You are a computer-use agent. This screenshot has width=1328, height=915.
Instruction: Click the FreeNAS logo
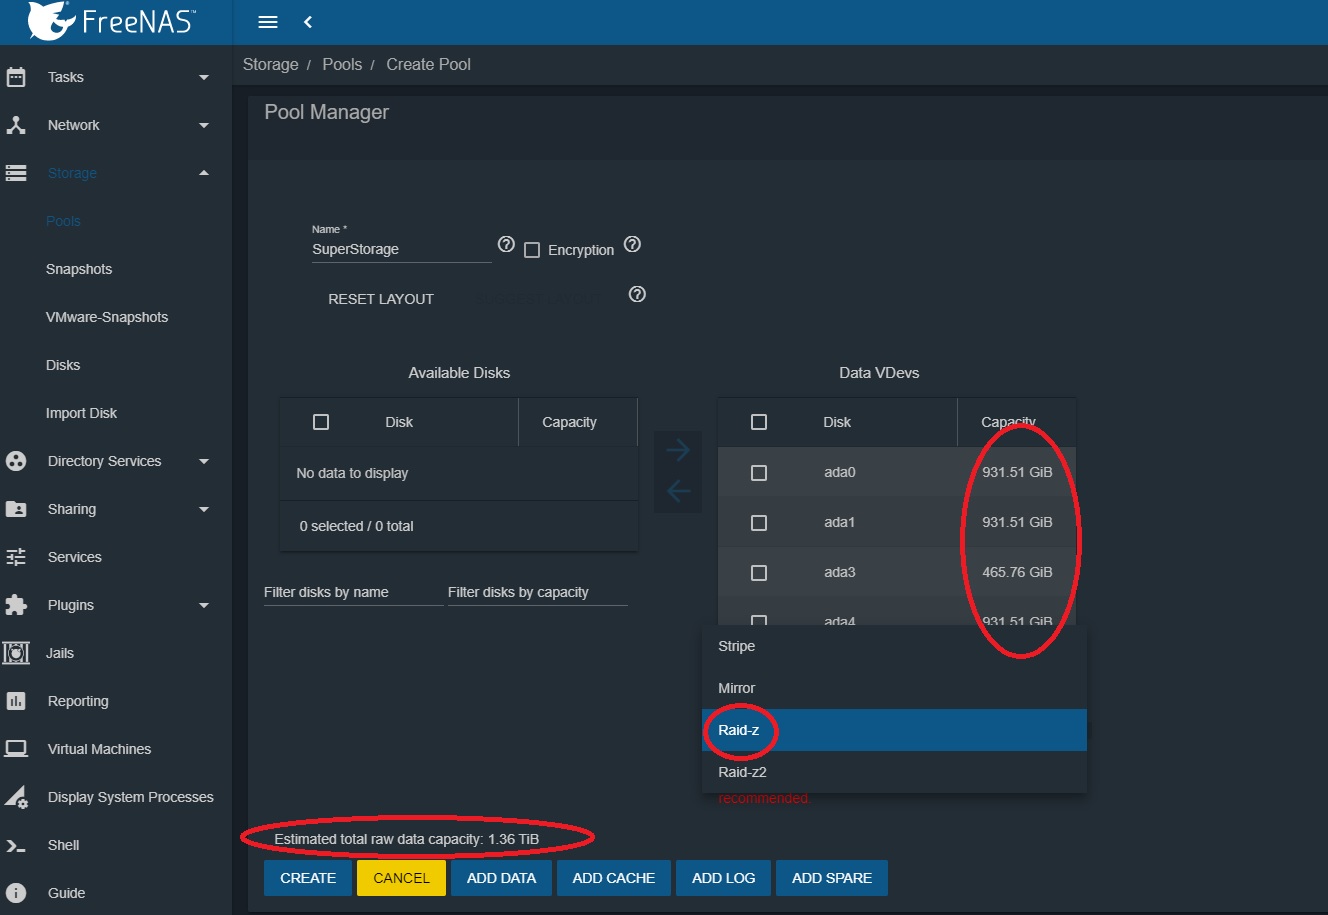(x=112, y=21)
